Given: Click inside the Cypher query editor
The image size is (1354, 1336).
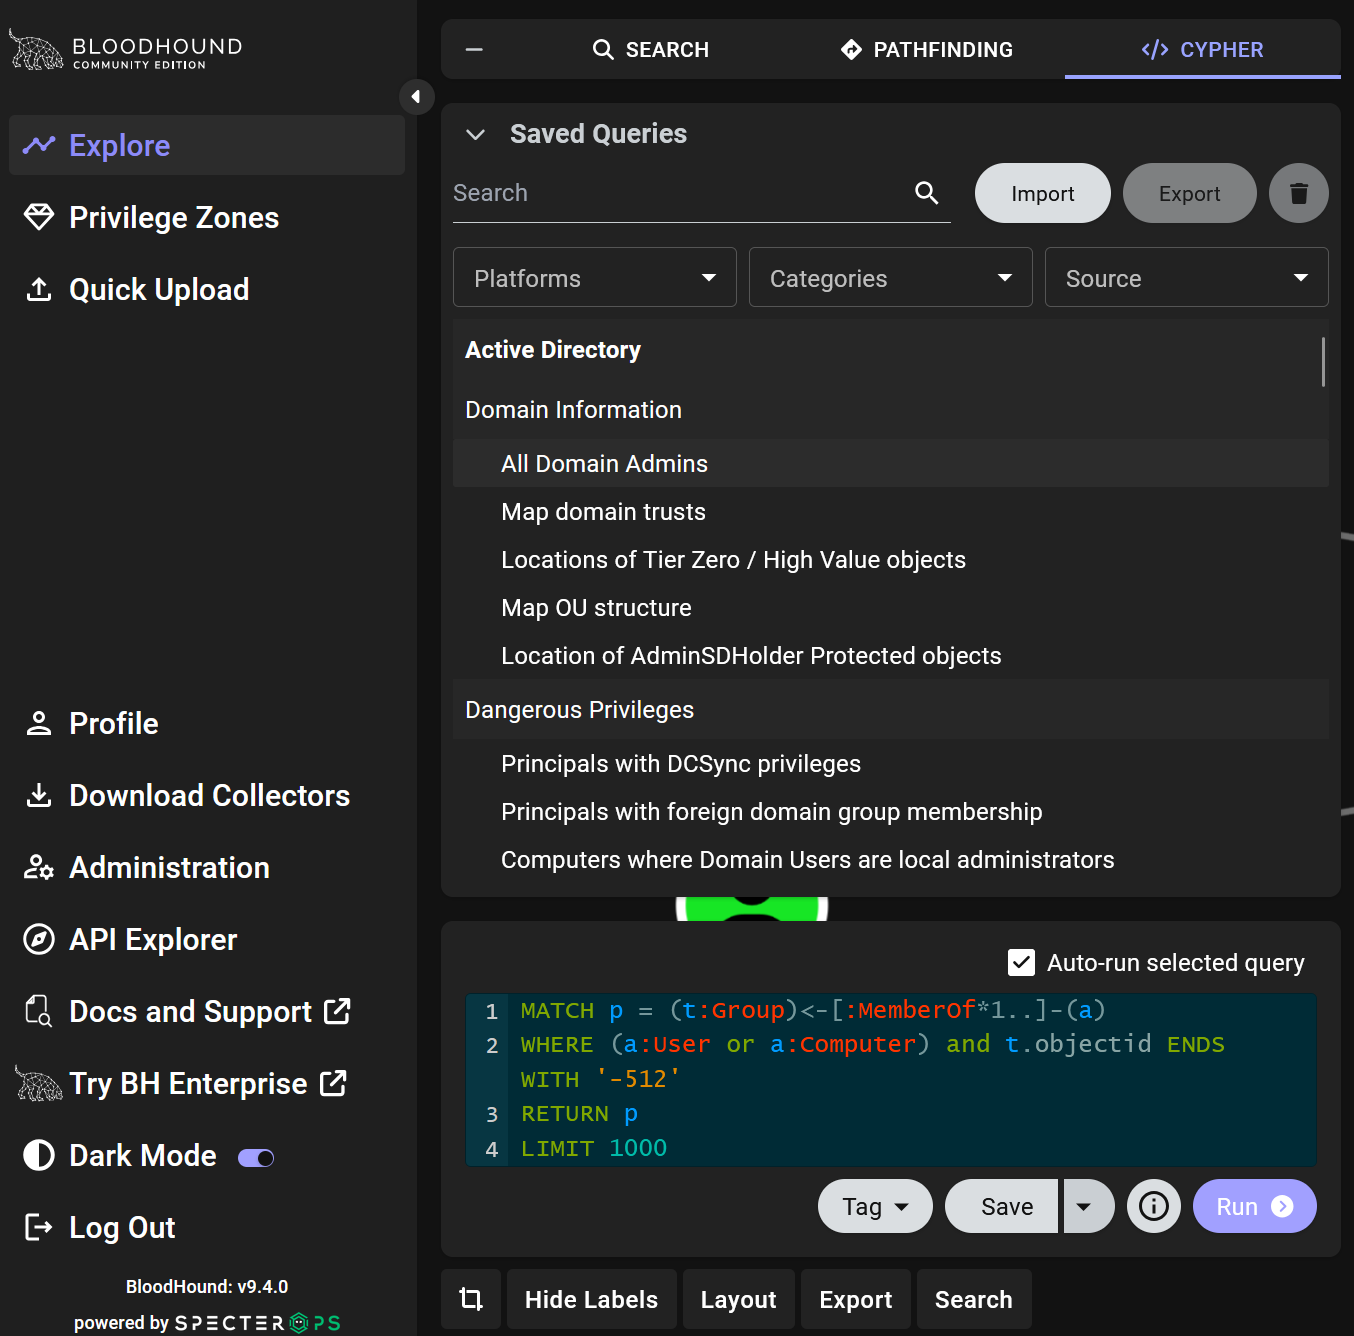Looking at the screenshot, I should click(891, 1080).
